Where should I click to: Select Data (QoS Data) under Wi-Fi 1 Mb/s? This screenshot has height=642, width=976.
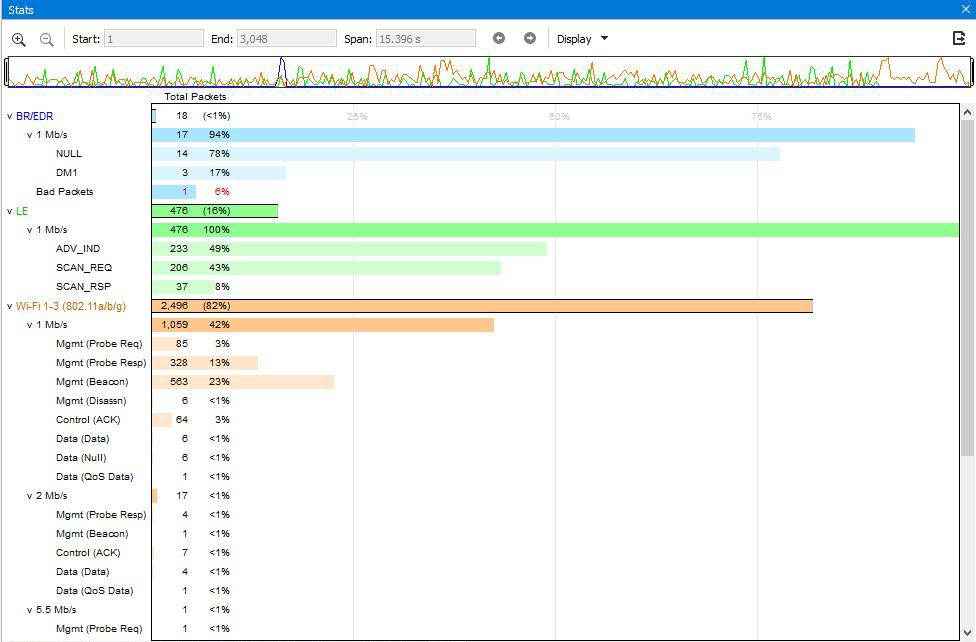[x=95, y=476]
